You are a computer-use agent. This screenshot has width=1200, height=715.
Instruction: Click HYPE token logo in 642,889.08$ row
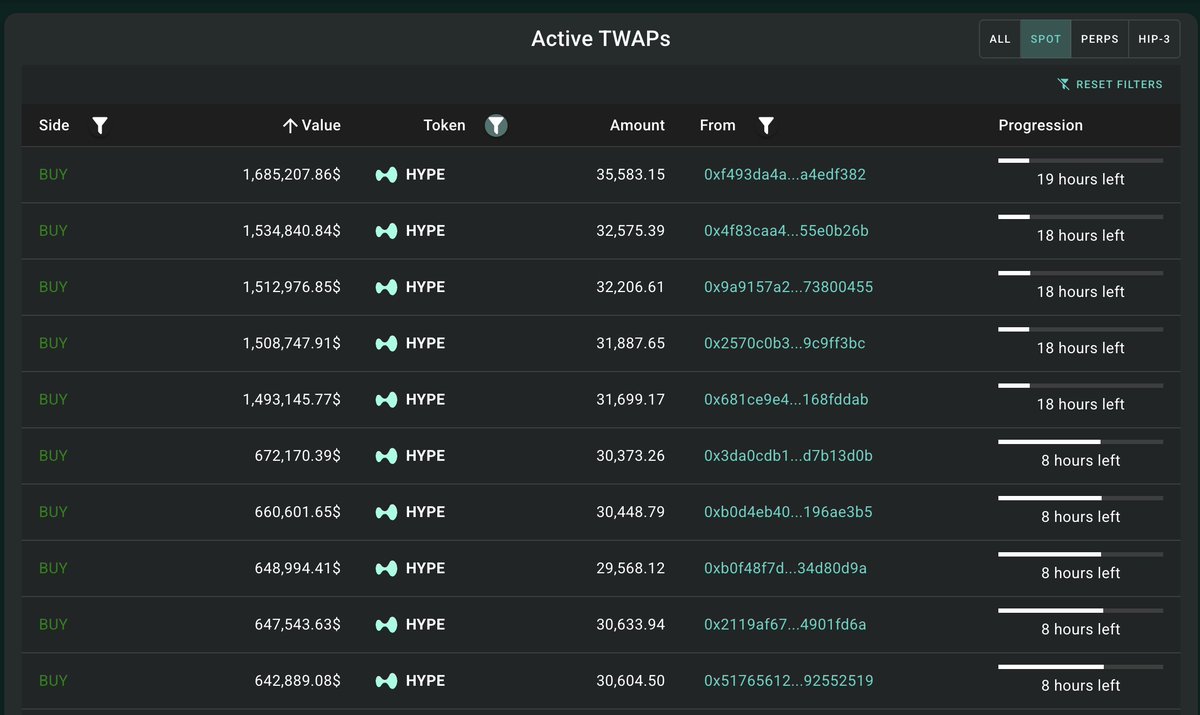[386, 681]
